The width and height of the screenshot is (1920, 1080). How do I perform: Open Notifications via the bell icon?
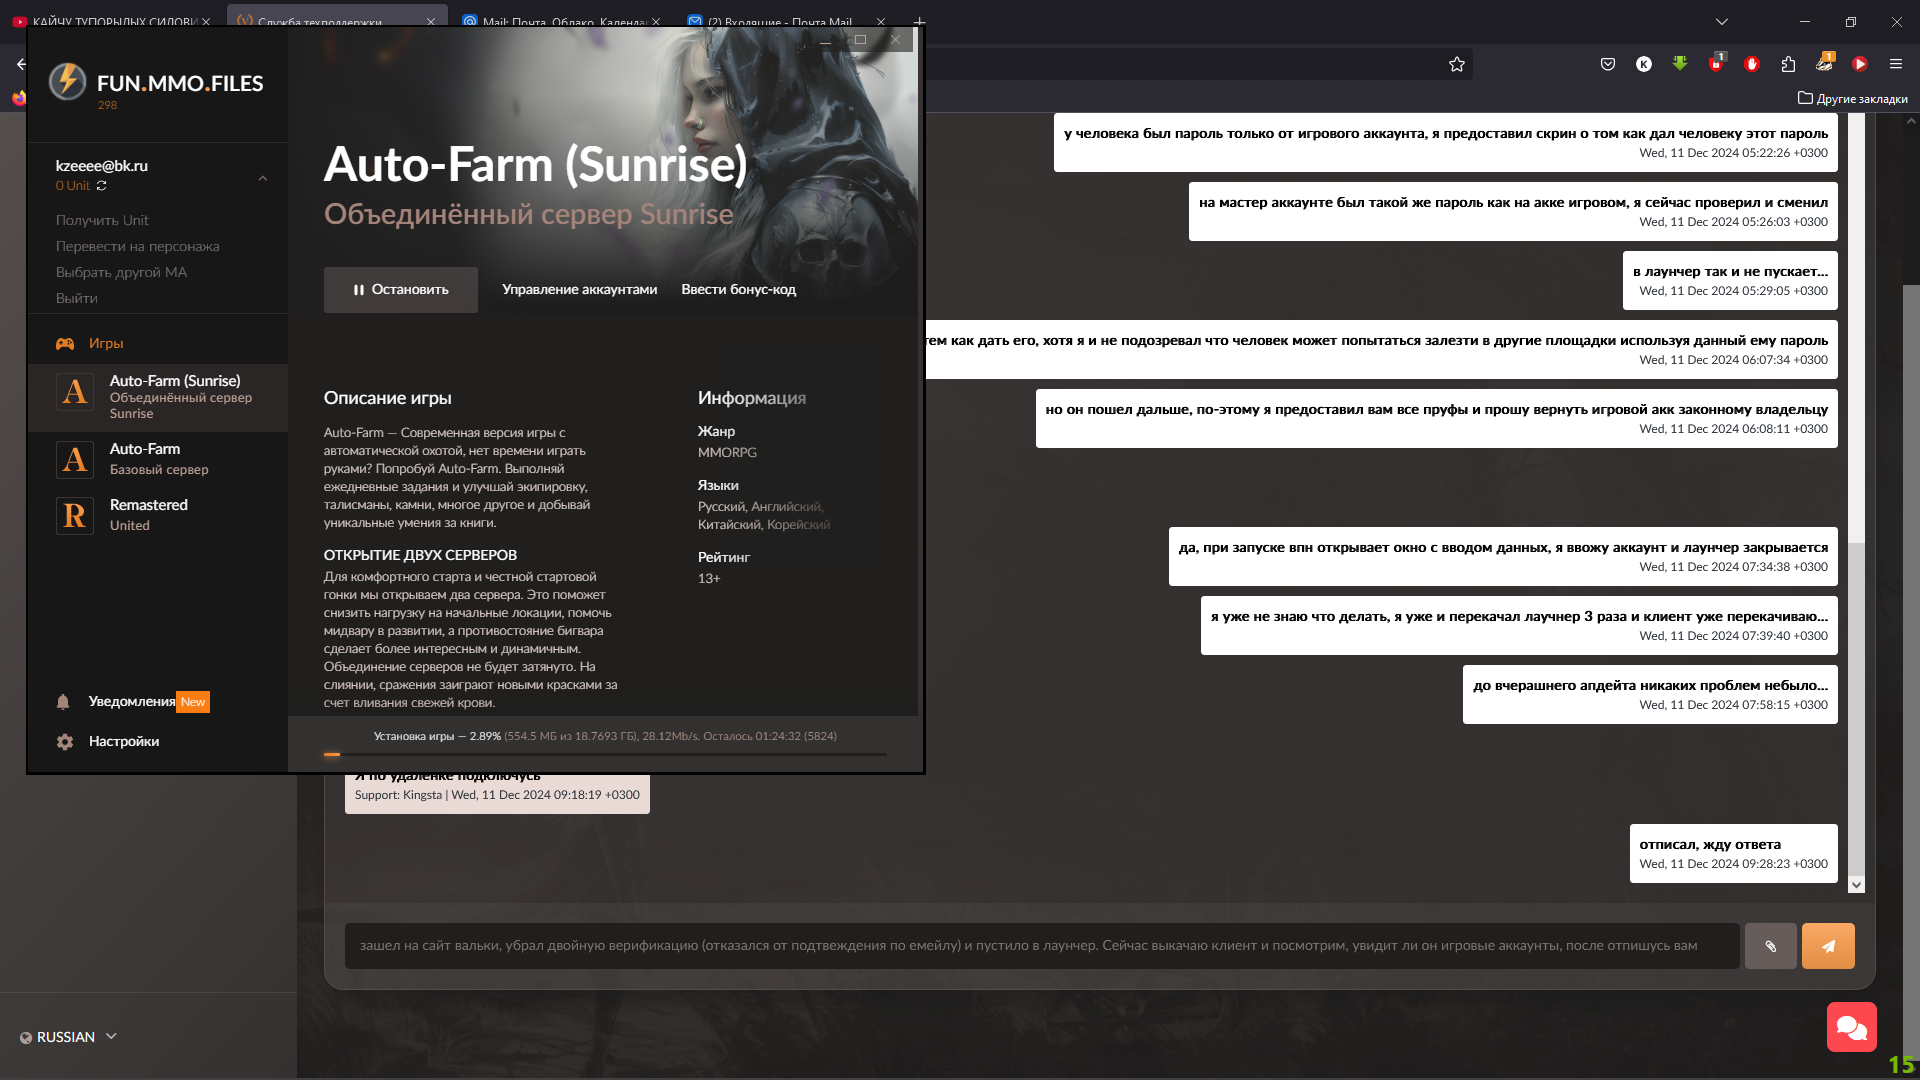click(63, 702)
